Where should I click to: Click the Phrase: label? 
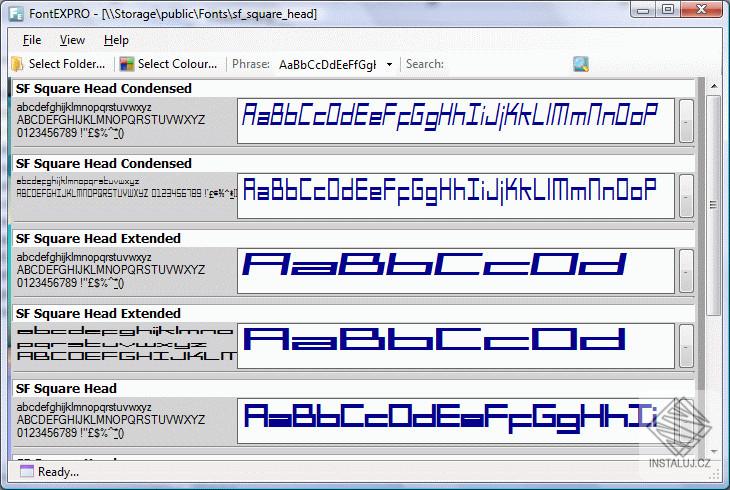point(251,64)
